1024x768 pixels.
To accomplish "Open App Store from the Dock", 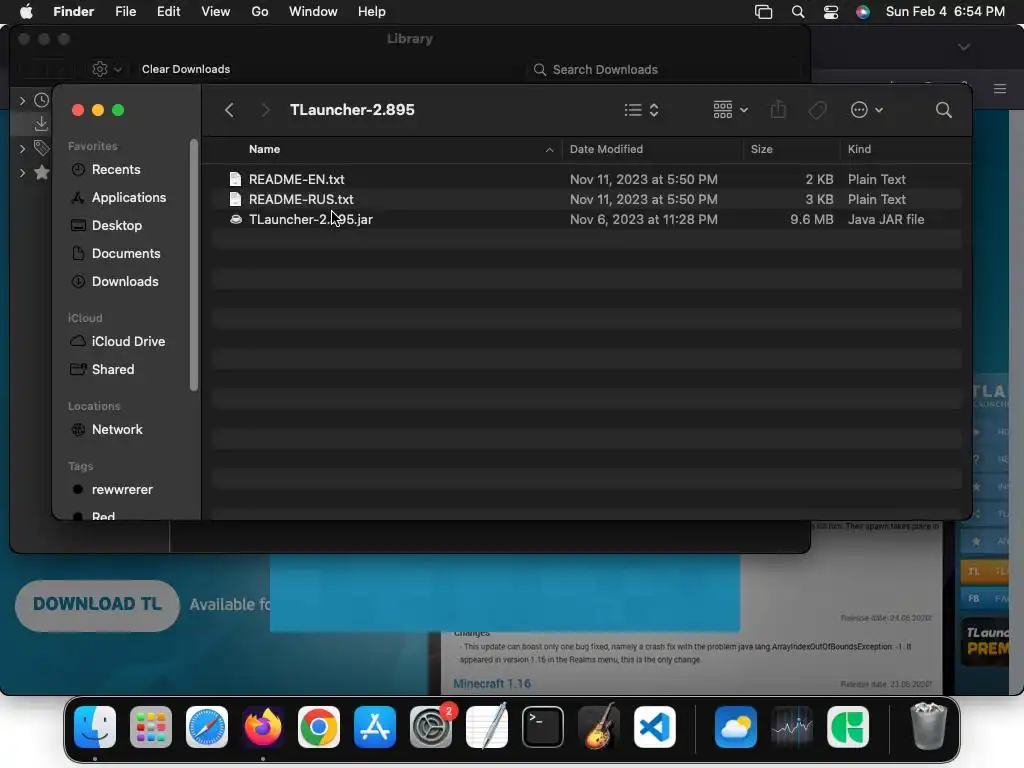I will [x=375, y=727].
